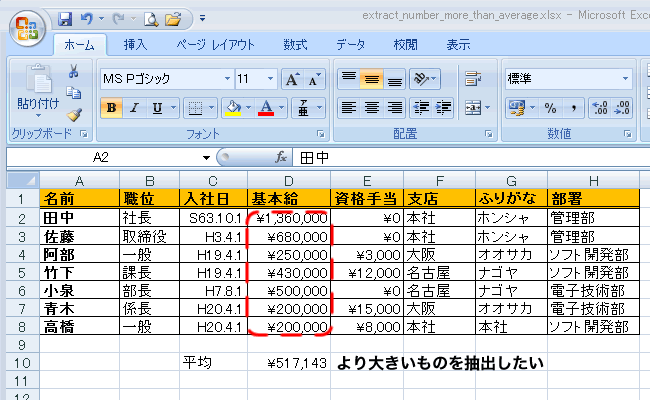Toggle underline formatting
The width and height of the screenshot is (650, 400).
pyautogui.click(x=157, y=108)
